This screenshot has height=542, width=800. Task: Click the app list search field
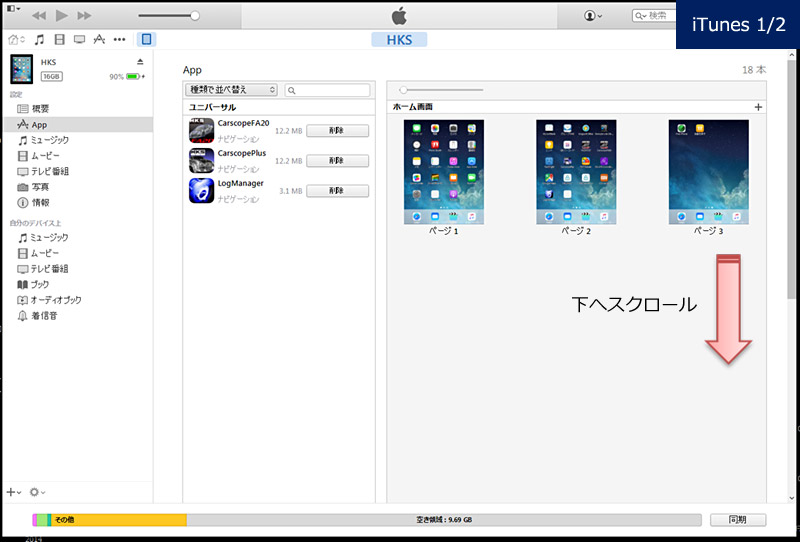[328, 90]
